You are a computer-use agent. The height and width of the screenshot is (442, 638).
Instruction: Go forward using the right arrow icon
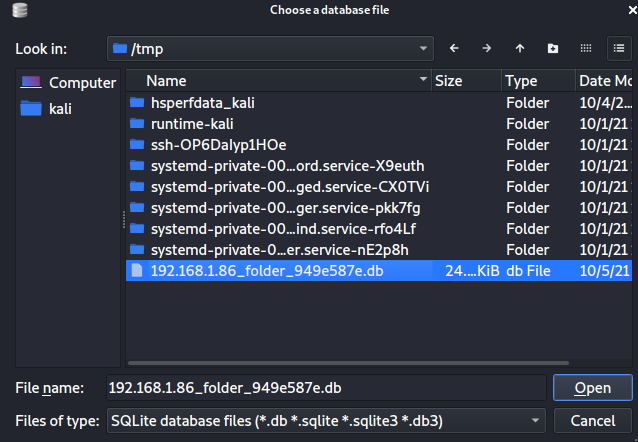point(487,48)
